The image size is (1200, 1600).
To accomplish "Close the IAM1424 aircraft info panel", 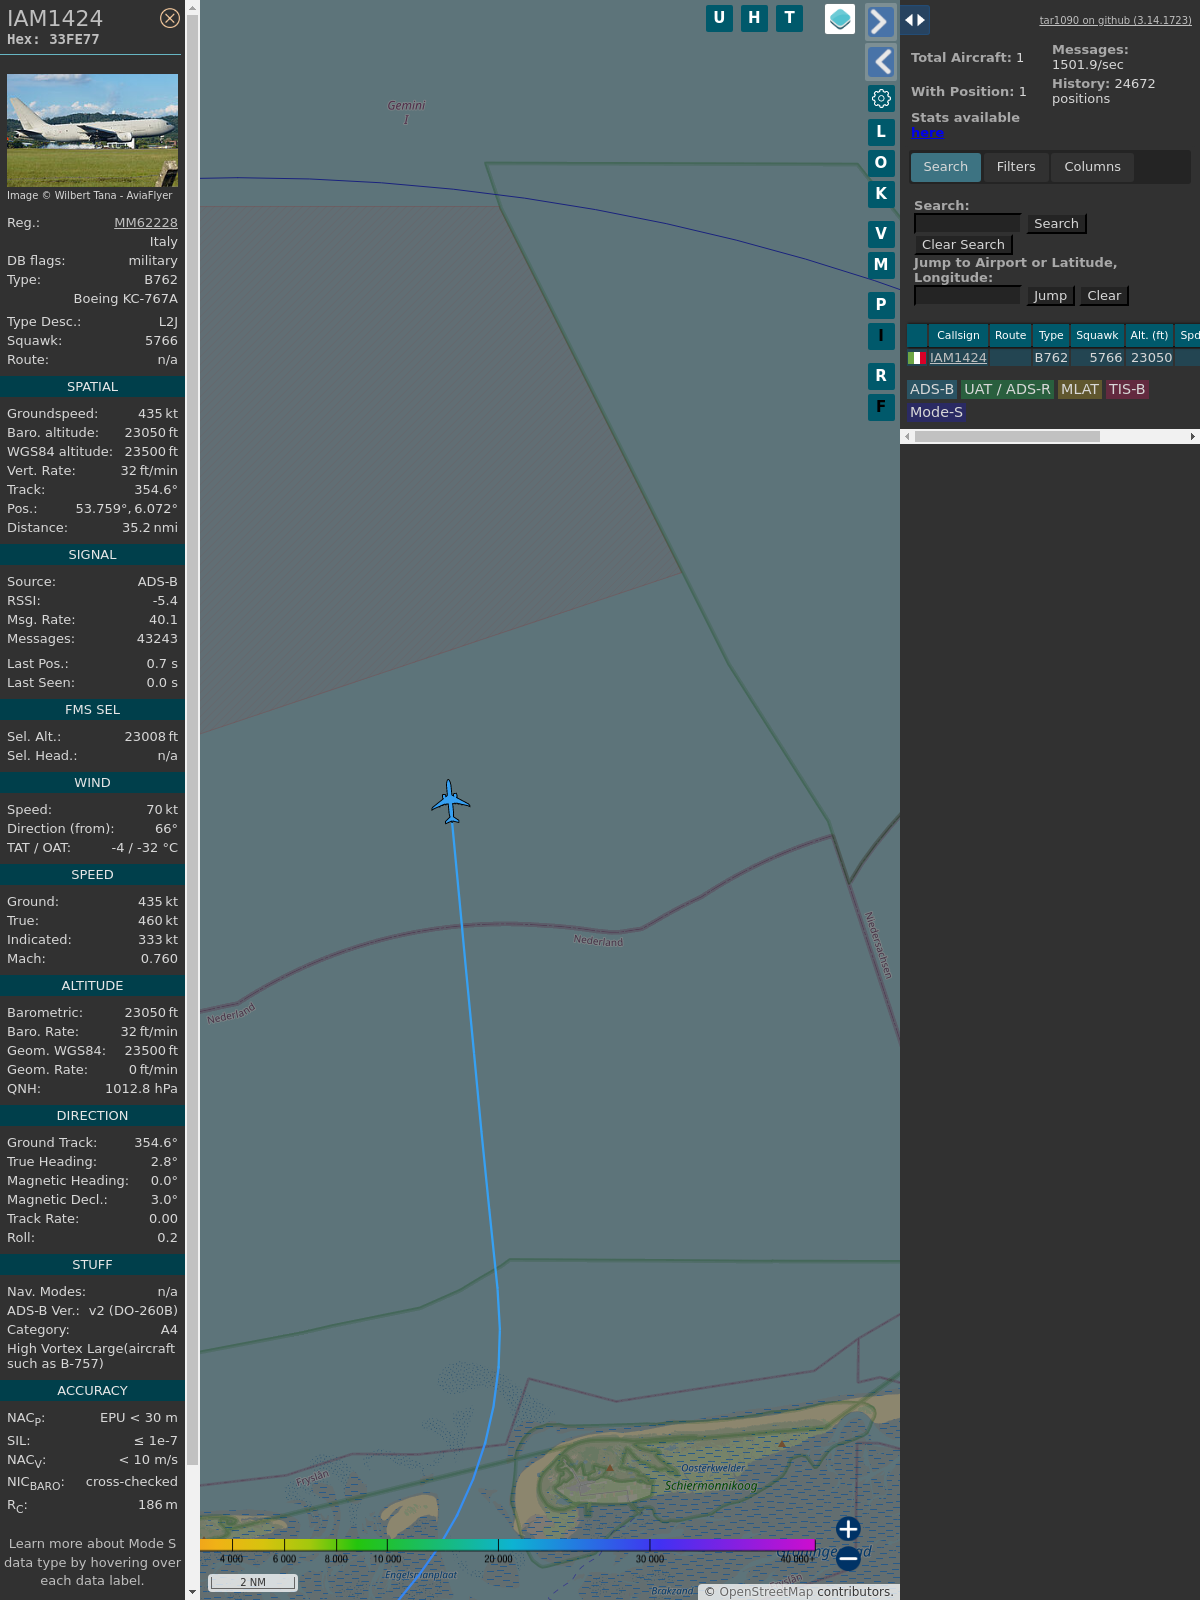I will coord(170,18).
